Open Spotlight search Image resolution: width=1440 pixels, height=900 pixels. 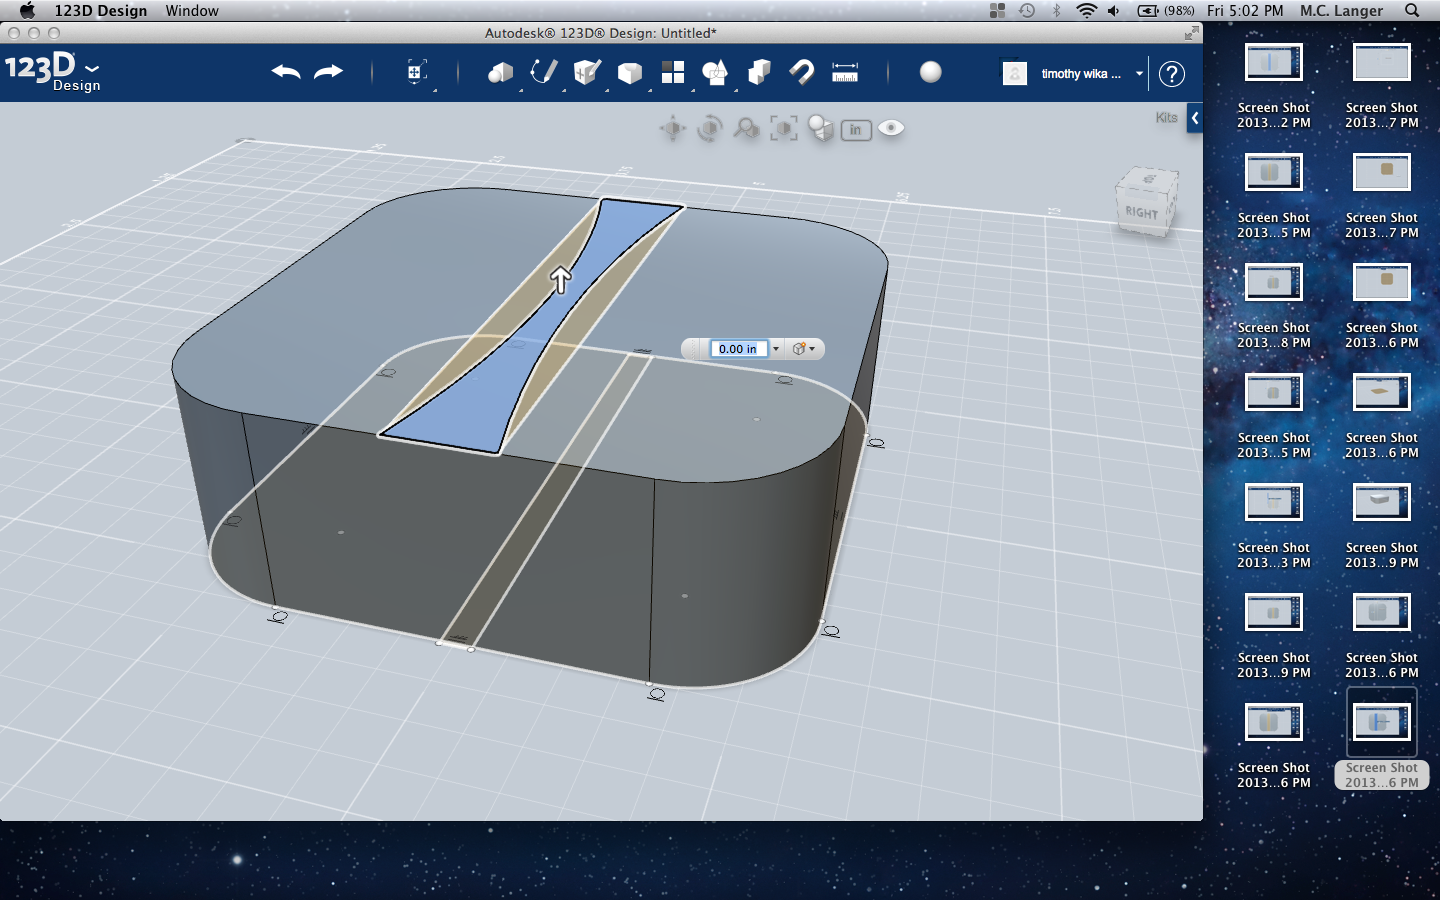coord(1412,11)
